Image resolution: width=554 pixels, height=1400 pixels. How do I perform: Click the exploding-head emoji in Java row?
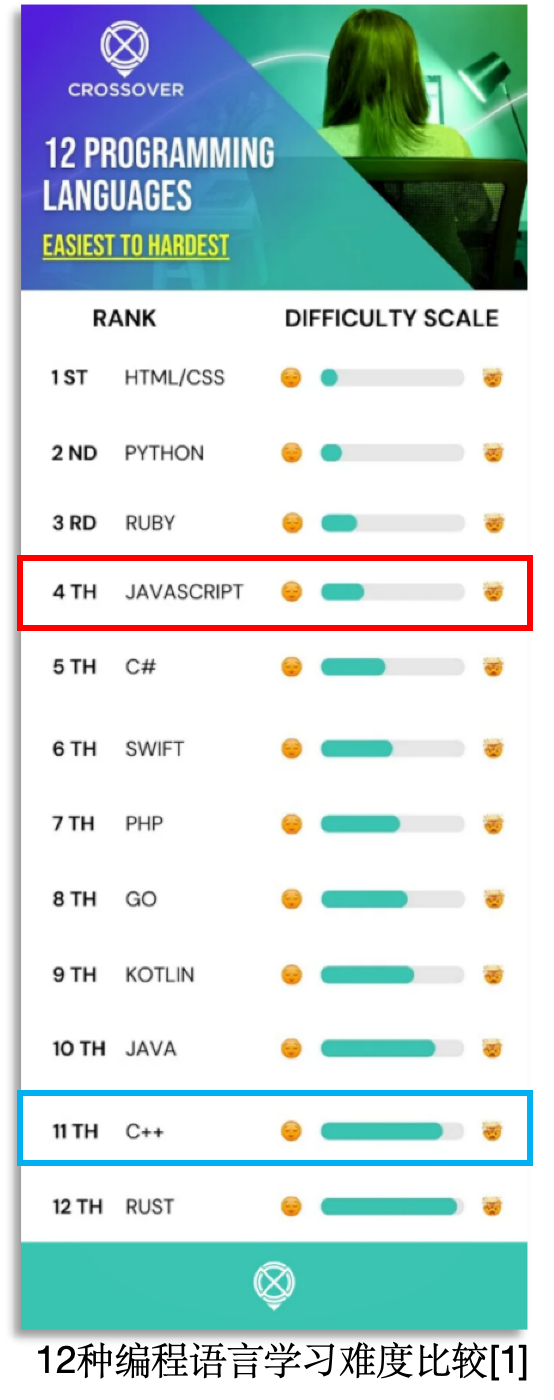(492, 1048)
